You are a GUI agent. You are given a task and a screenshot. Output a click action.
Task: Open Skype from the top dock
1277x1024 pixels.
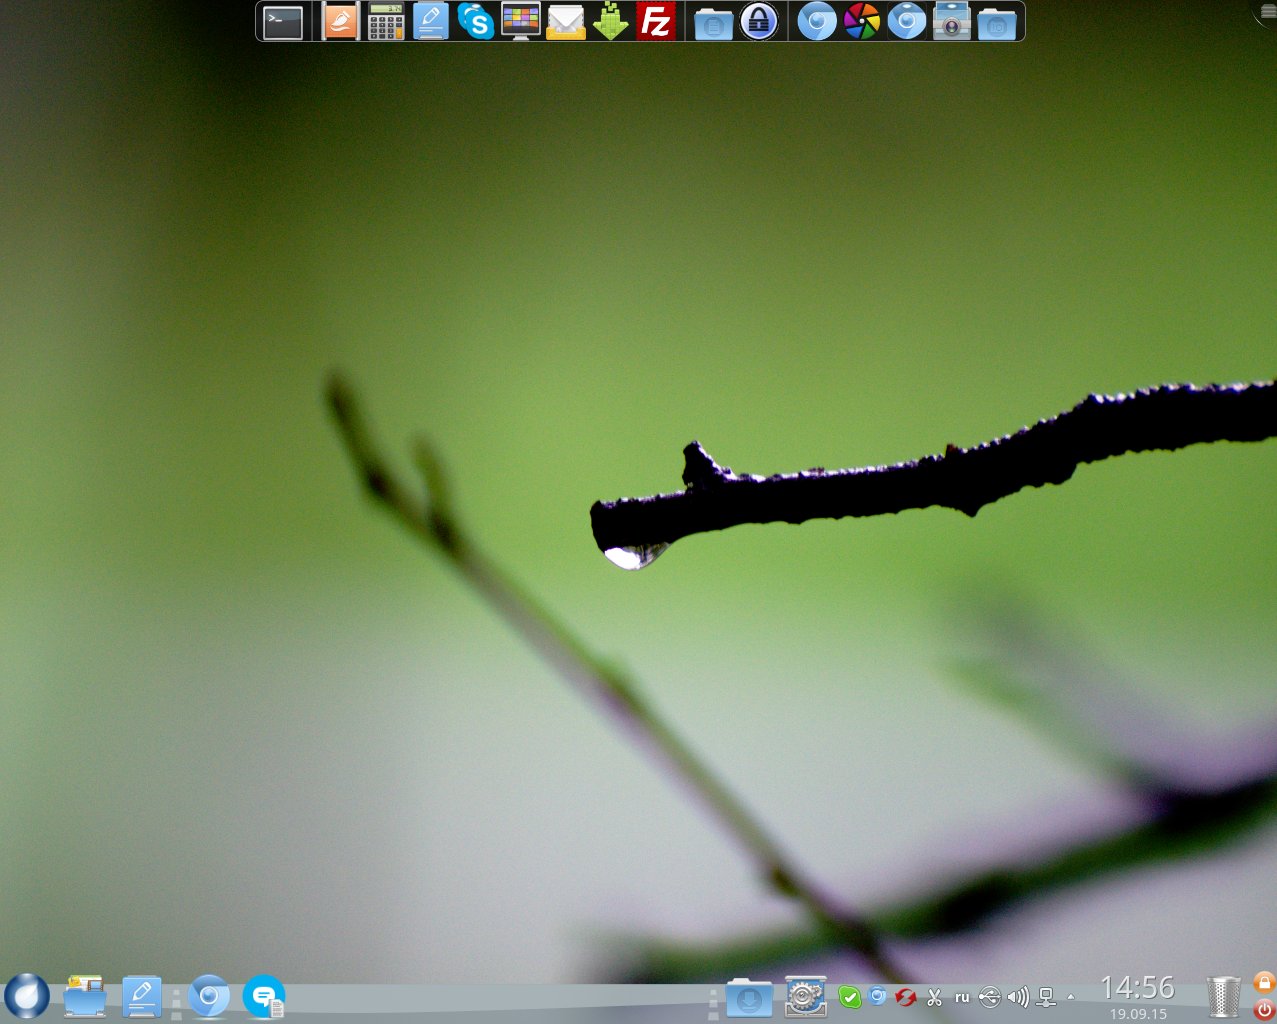coord(476,22)
